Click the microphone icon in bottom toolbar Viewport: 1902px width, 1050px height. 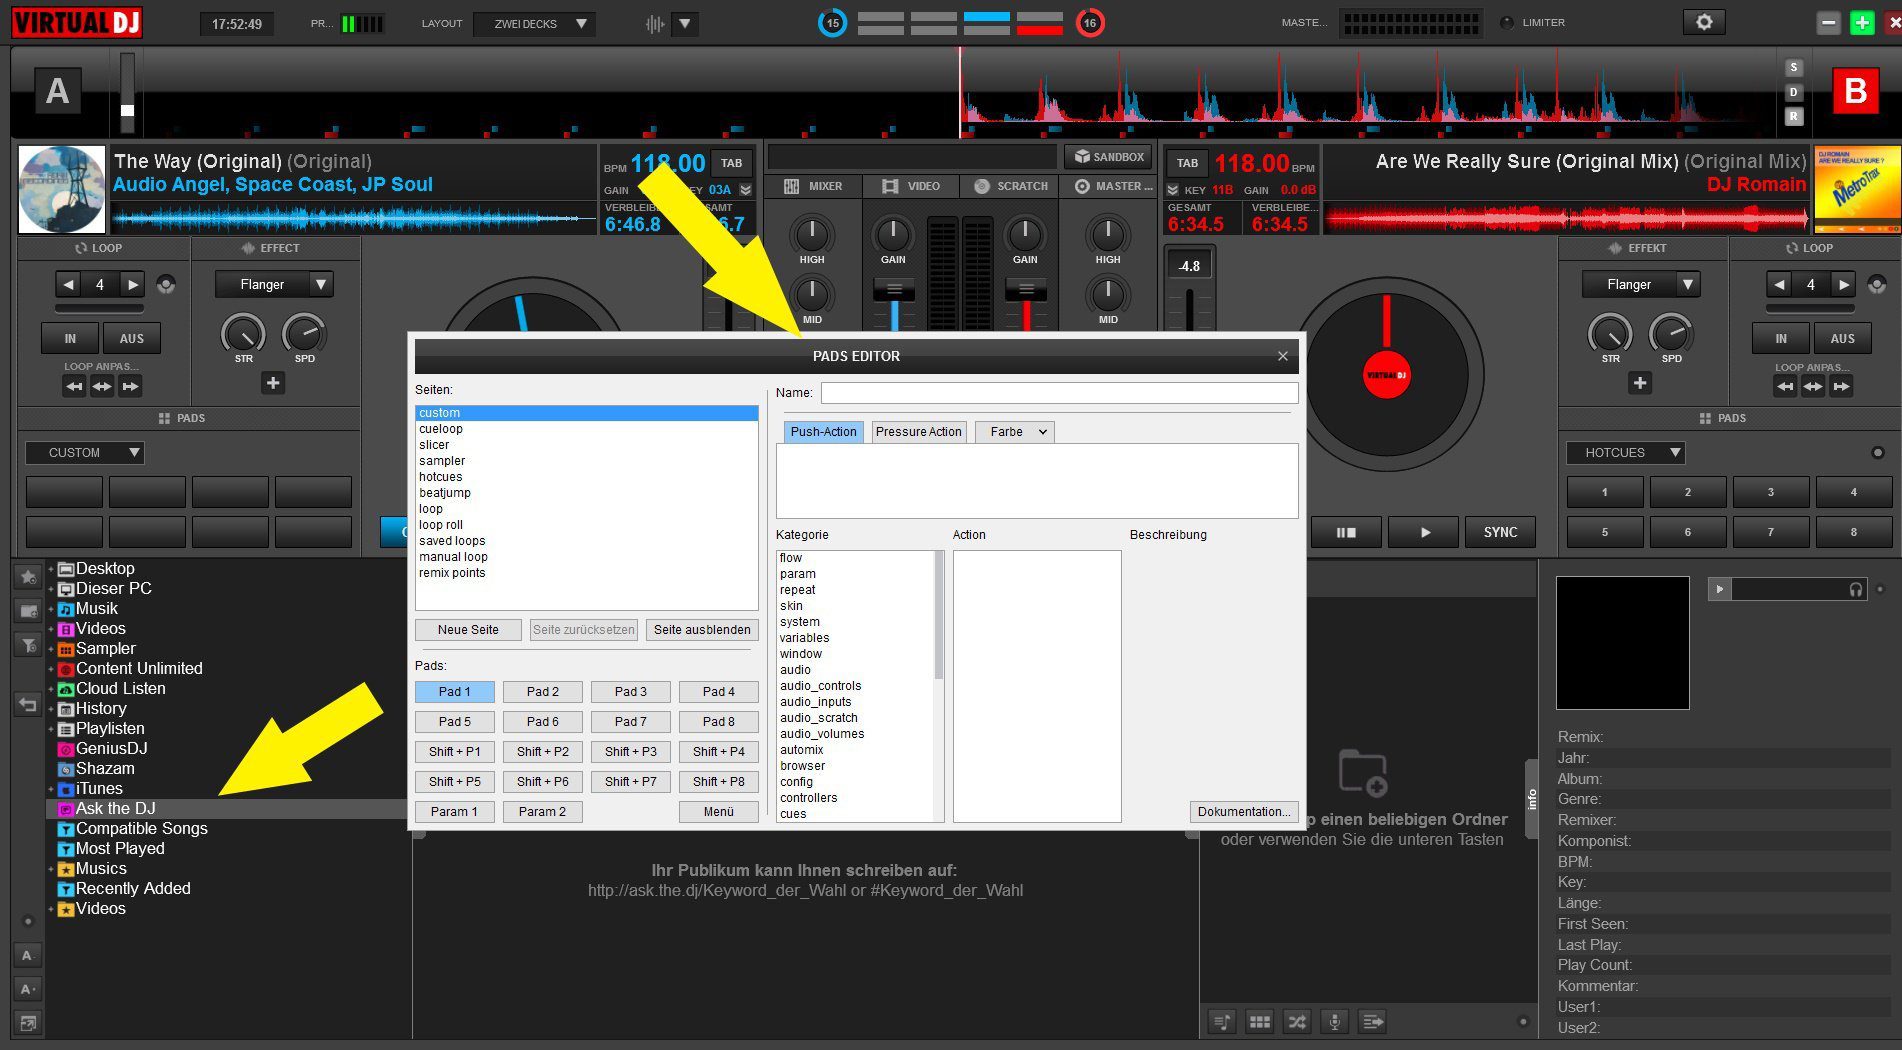[x=1333, y=1021]
